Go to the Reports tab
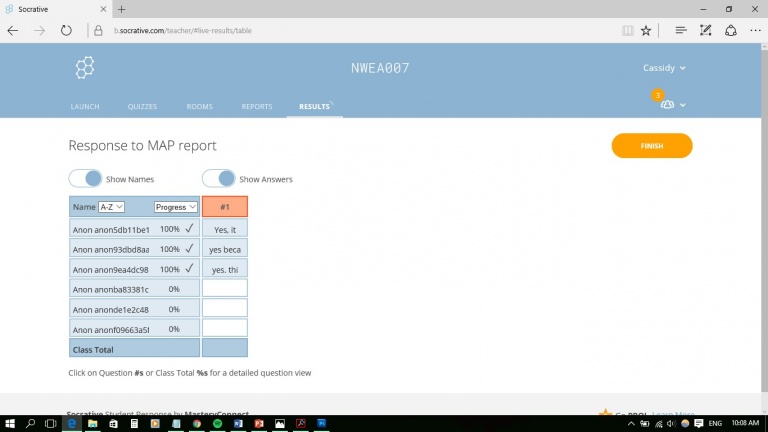 pos(257,106)
